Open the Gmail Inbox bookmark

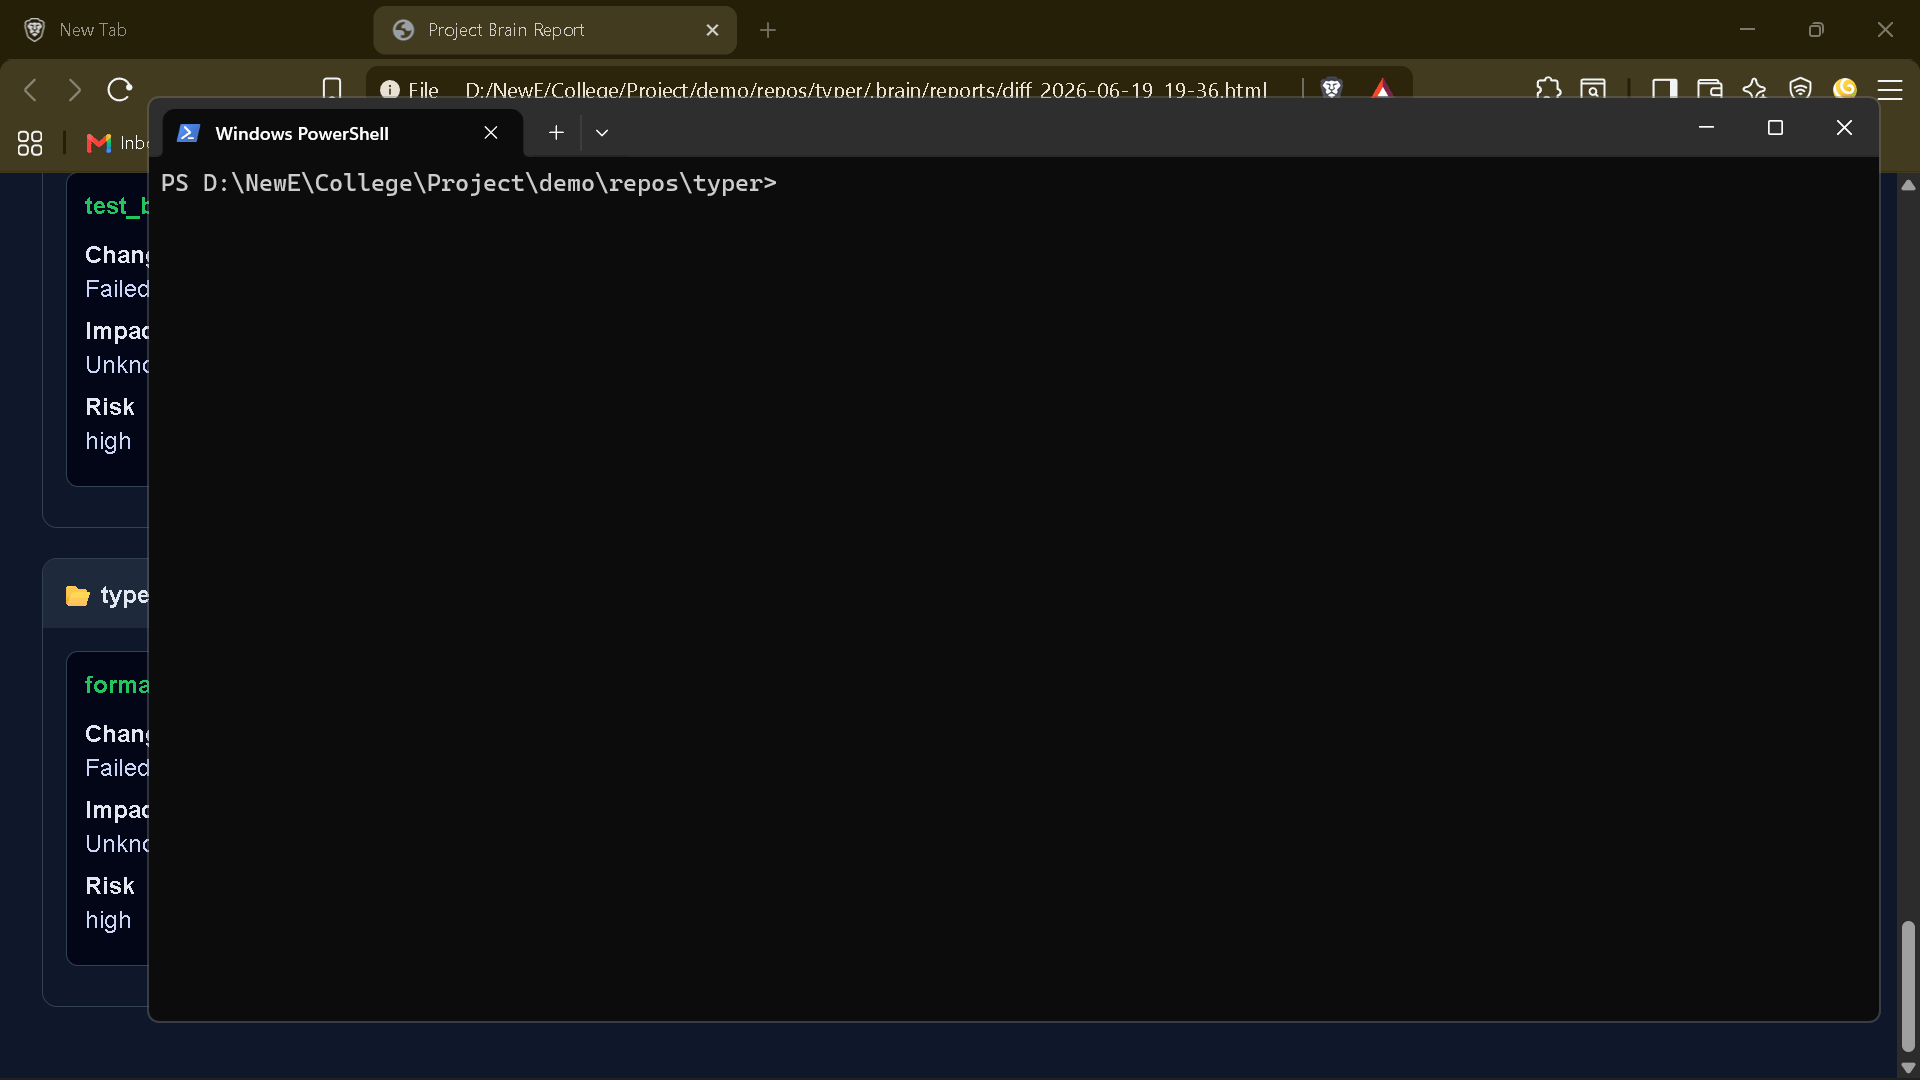click(x=117, y=143)
